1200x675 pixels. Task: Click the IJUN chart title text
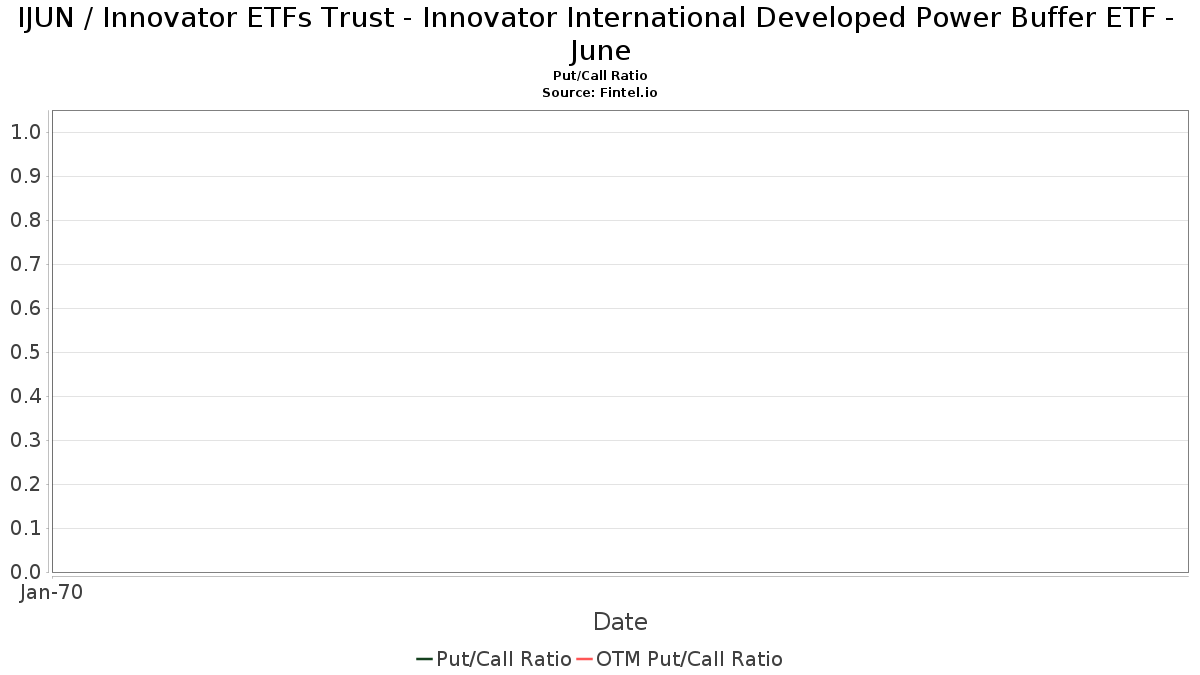click(600, 33)
